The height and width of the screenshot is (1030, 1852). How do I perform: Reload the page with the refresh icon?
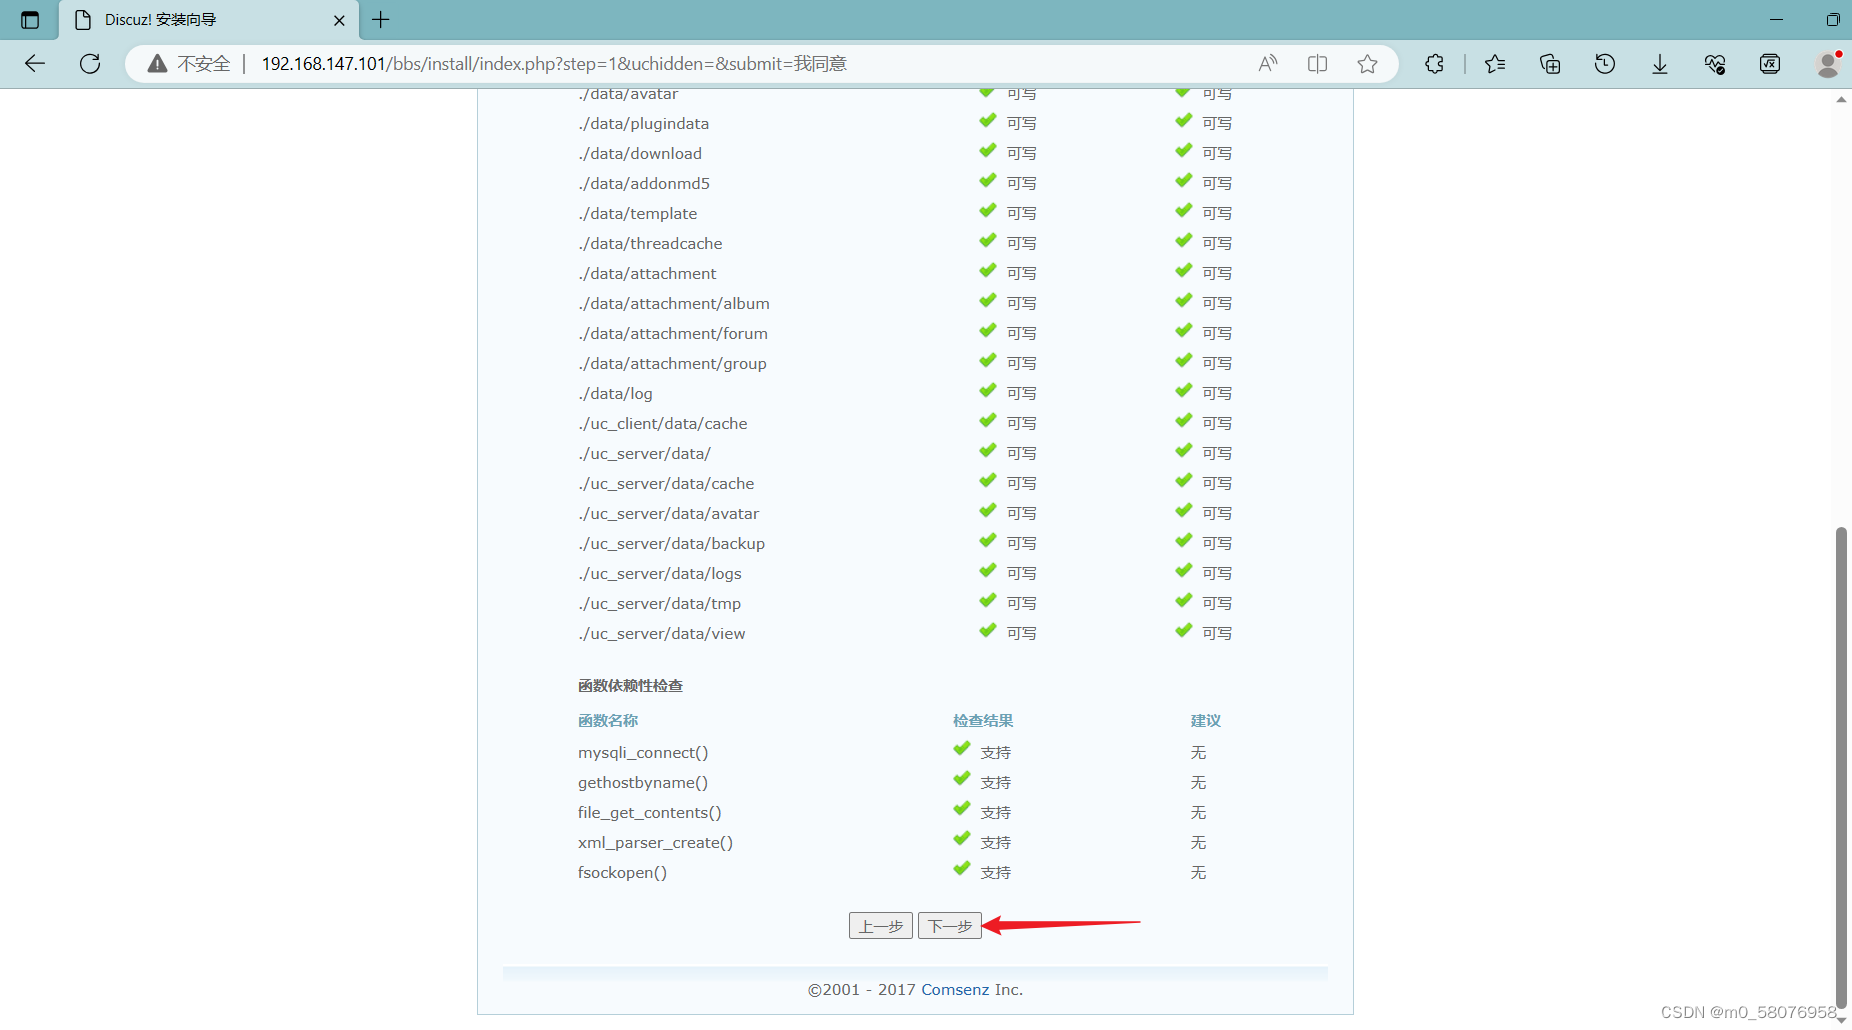pyautogui.click(x=90, y=64)
